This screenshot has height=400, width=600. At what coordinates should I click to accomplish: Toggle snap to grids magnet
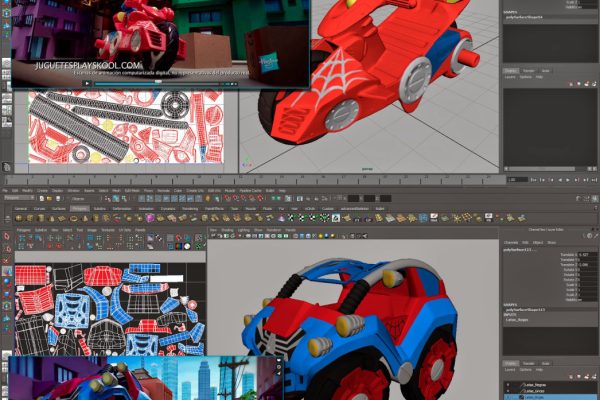coord(227,198)
